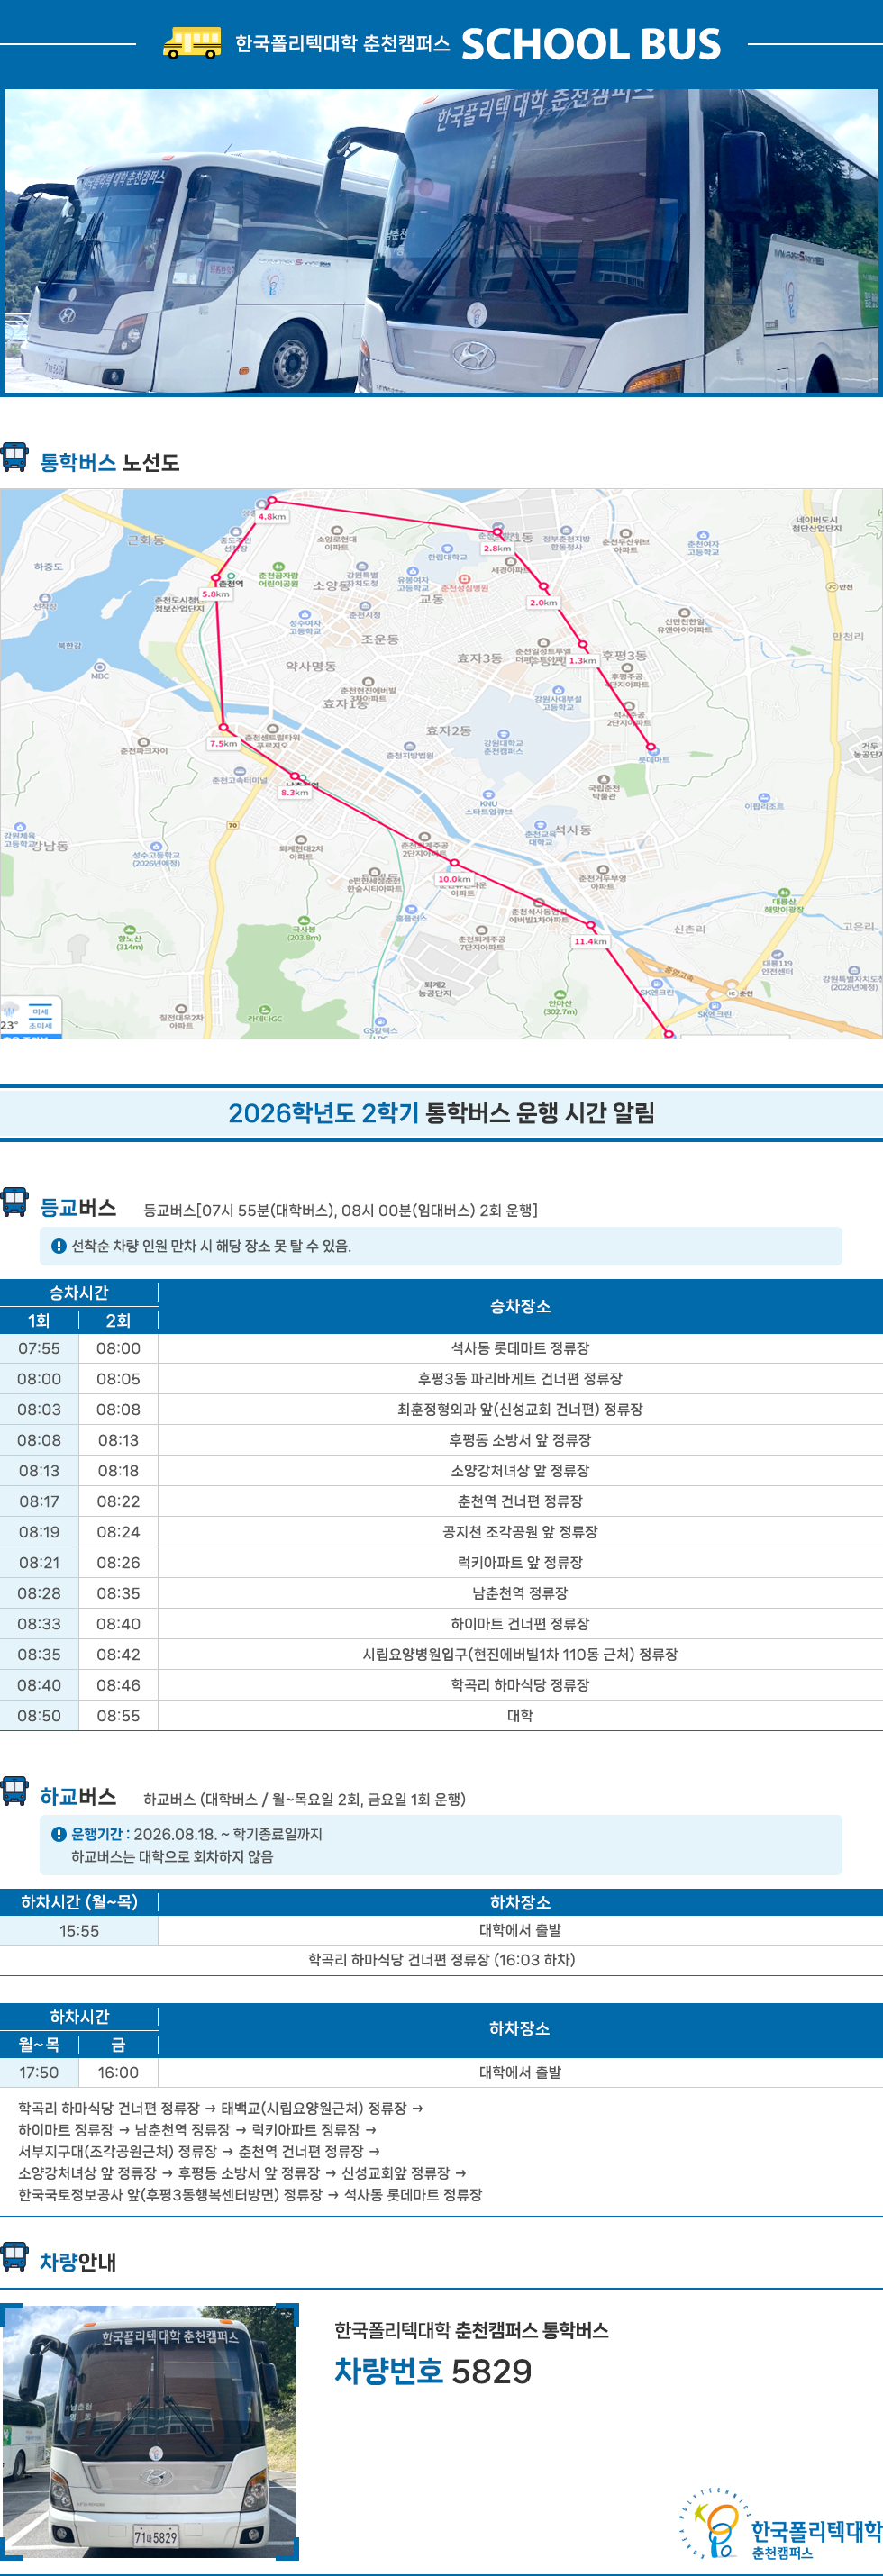The width and height of the screenshot is (883, 2576).
Task: Click the 차량번호 5829 text
Action: click(433, 2371)
